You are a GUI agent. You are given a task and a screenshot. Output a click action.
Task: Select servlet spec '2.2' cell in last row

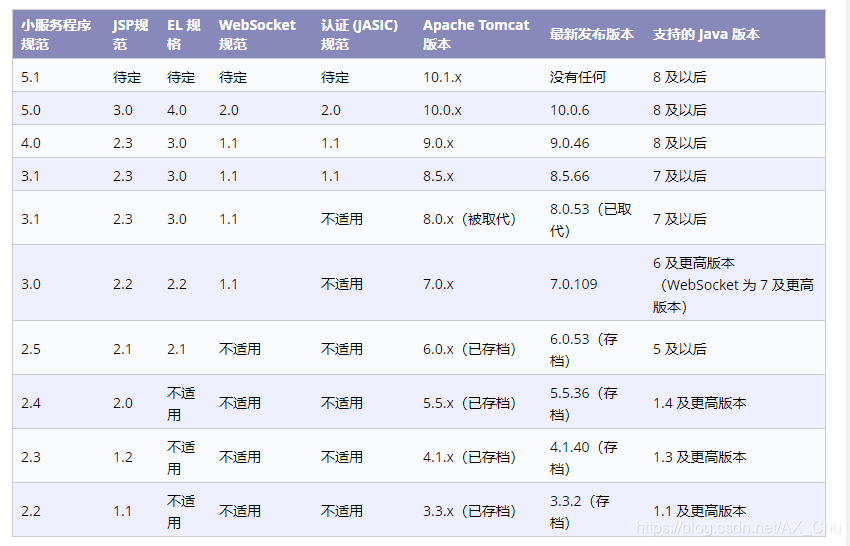tap(30, 511)
